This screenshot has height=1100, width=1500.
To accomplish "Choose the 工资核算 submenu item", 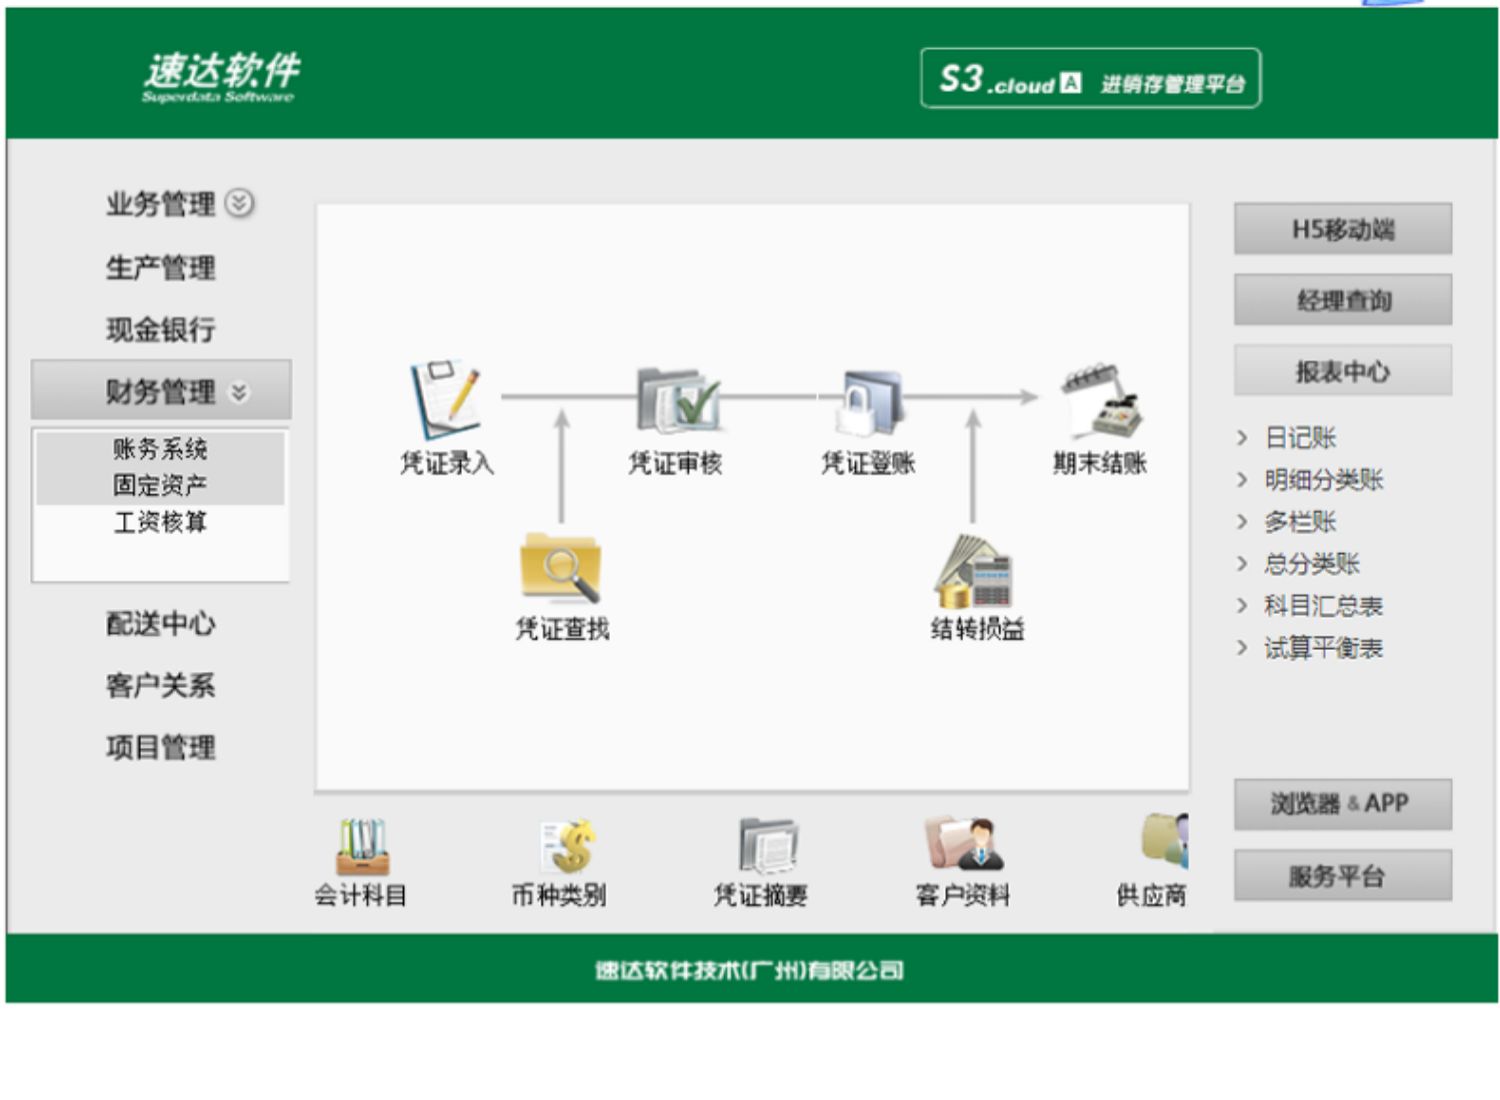I will (x=160, y=523).
